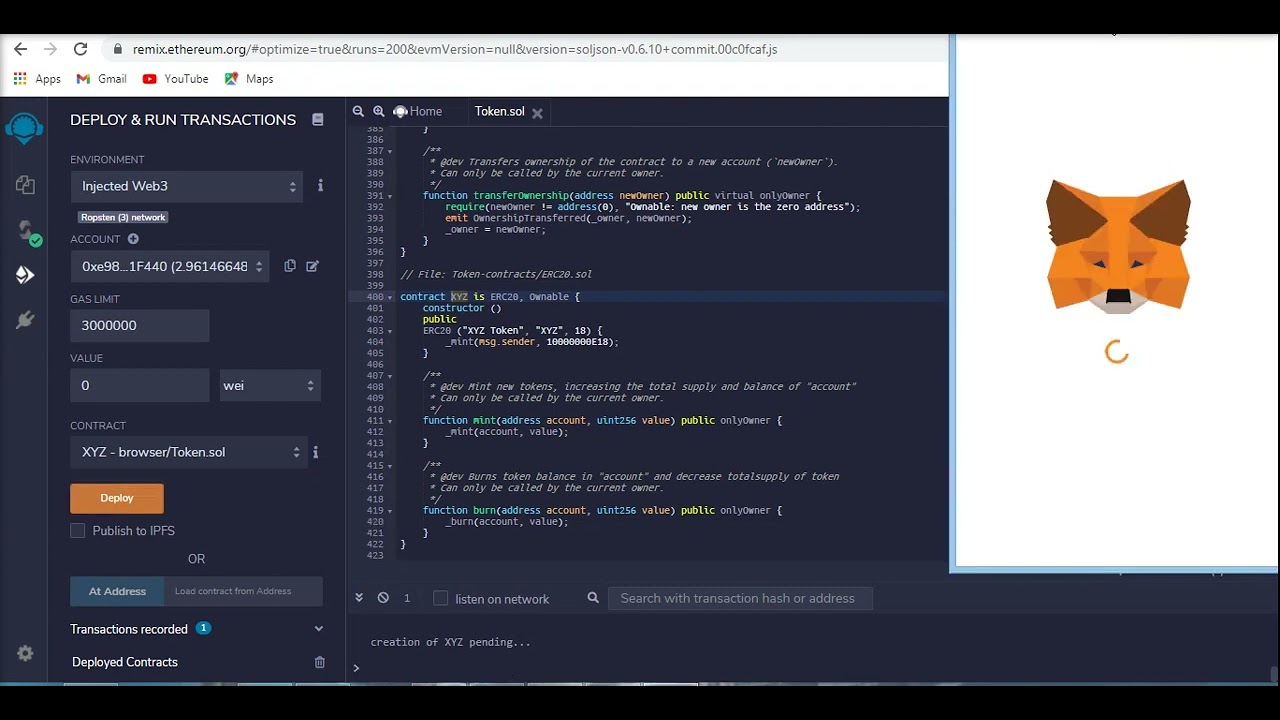Add a new account with the plus icon
Image resolution: width=1280 pixels, height=720 pixels.
[x=133, y=239]
